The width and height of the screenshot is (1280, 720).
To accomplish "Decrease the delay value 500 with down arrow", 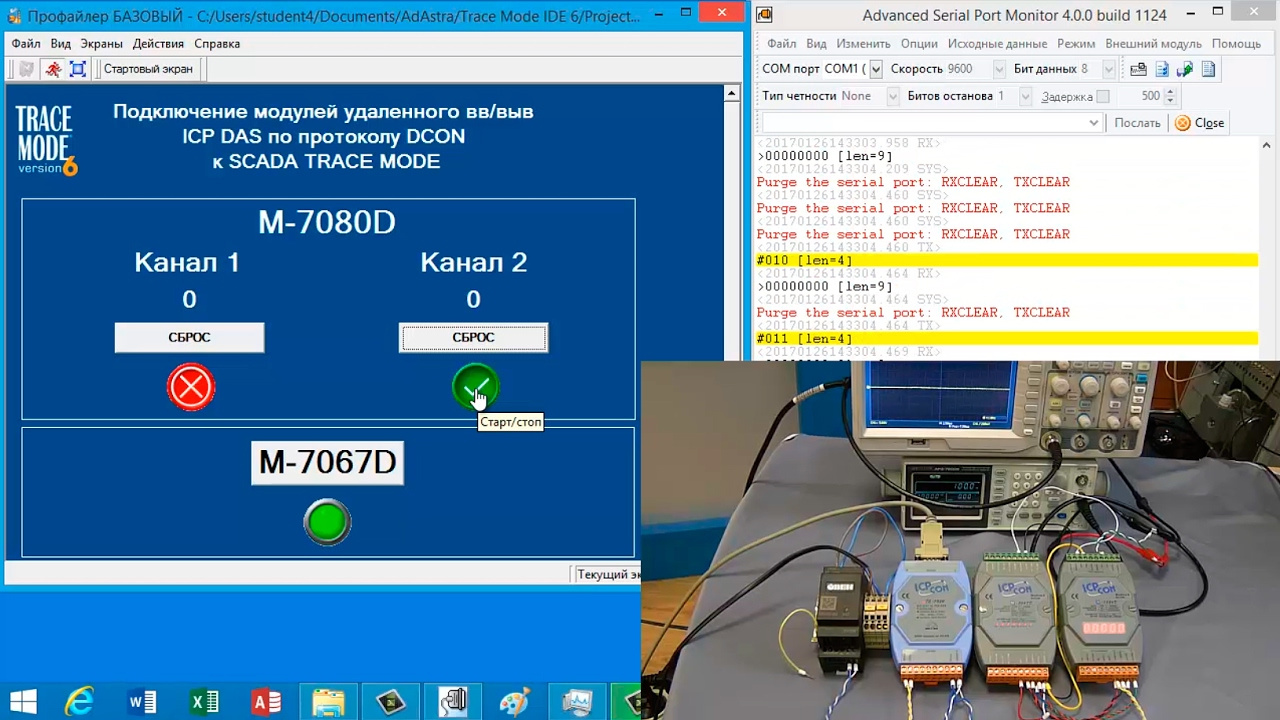I will coord(1169,101).
